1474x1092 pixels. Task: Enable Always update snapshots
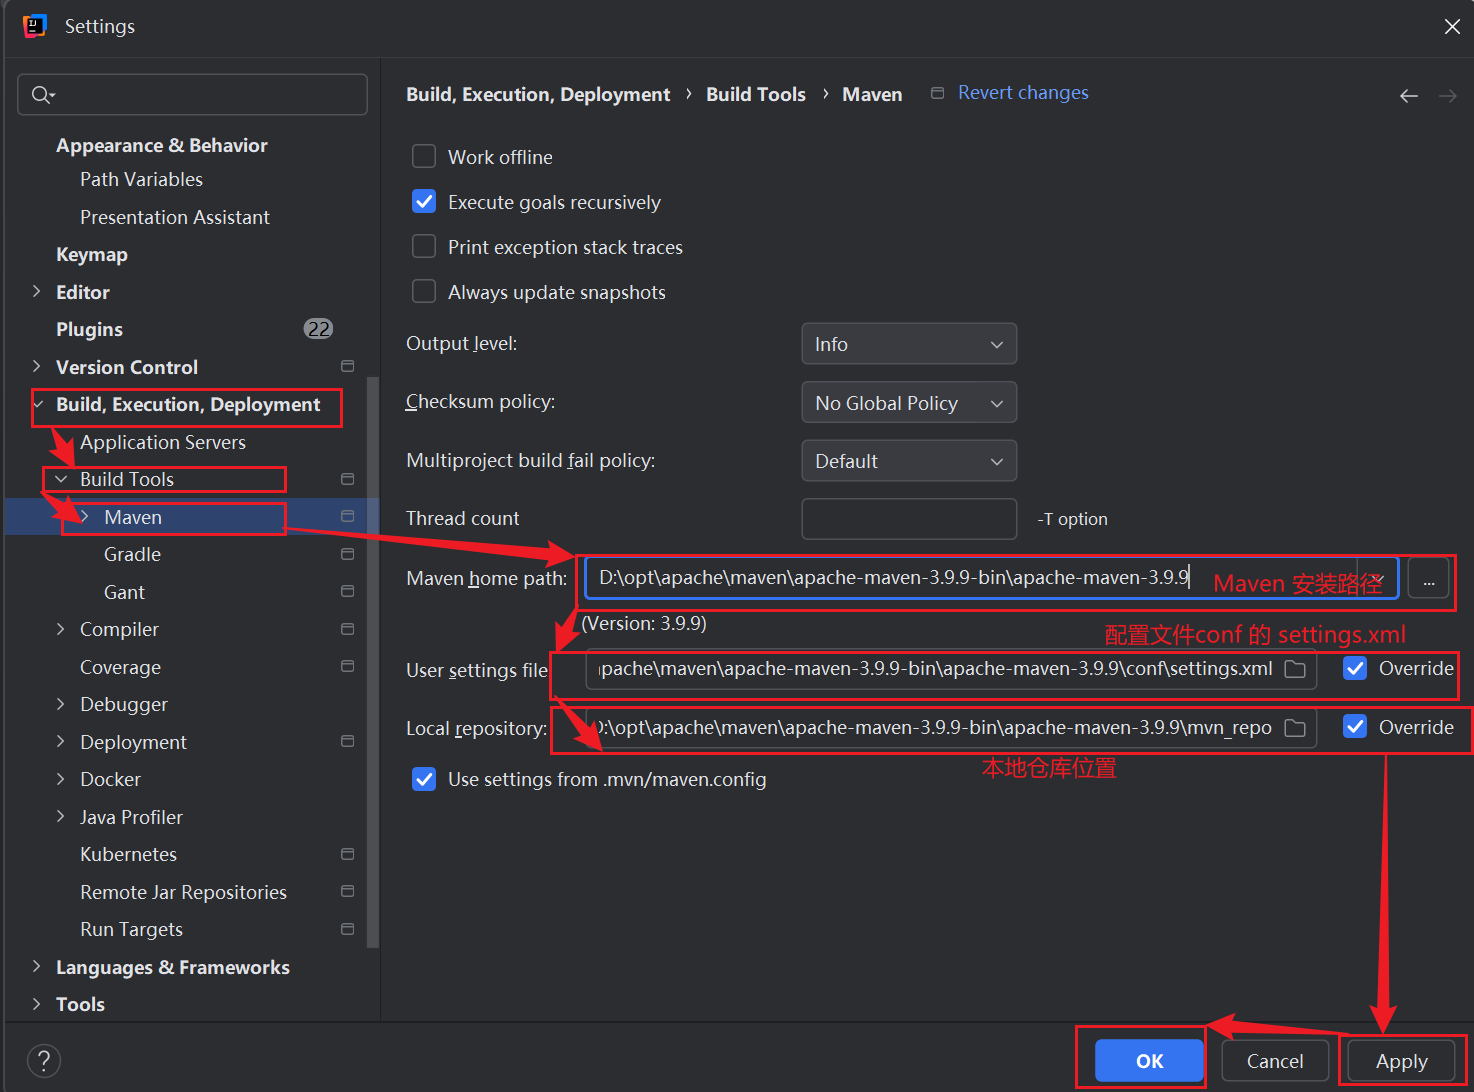coord(424,291)
